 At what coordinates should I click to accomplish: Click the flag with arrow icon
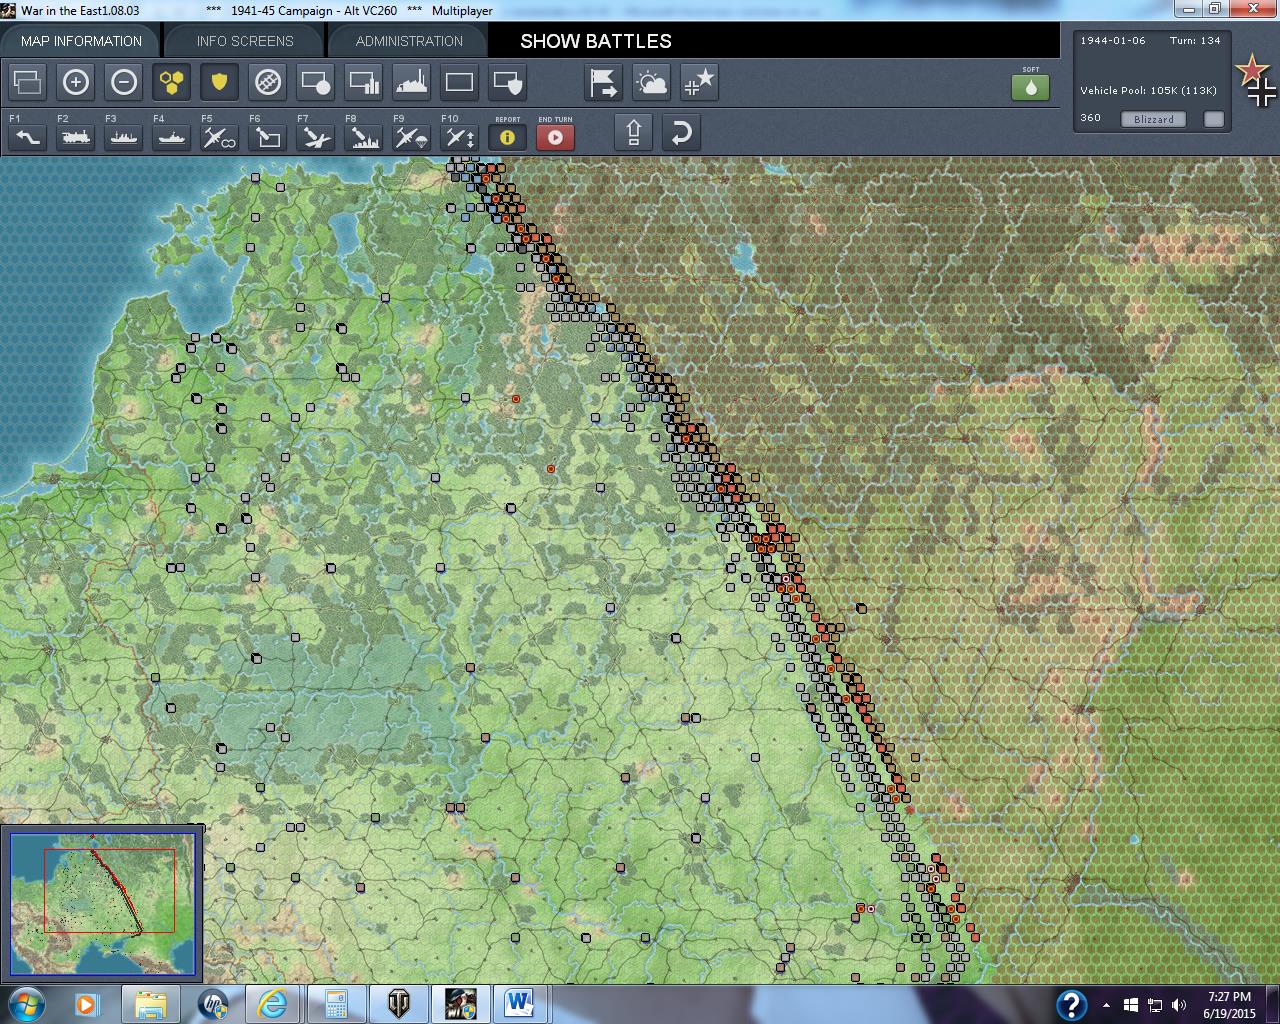[x=603, y=82]
